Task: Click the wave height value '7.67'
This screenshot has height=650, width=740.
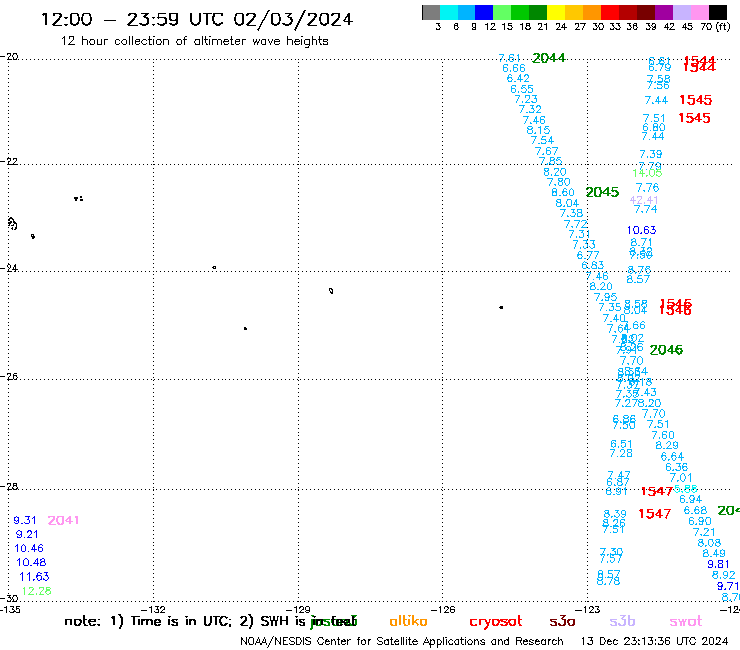Action: (x=547, y=152)
